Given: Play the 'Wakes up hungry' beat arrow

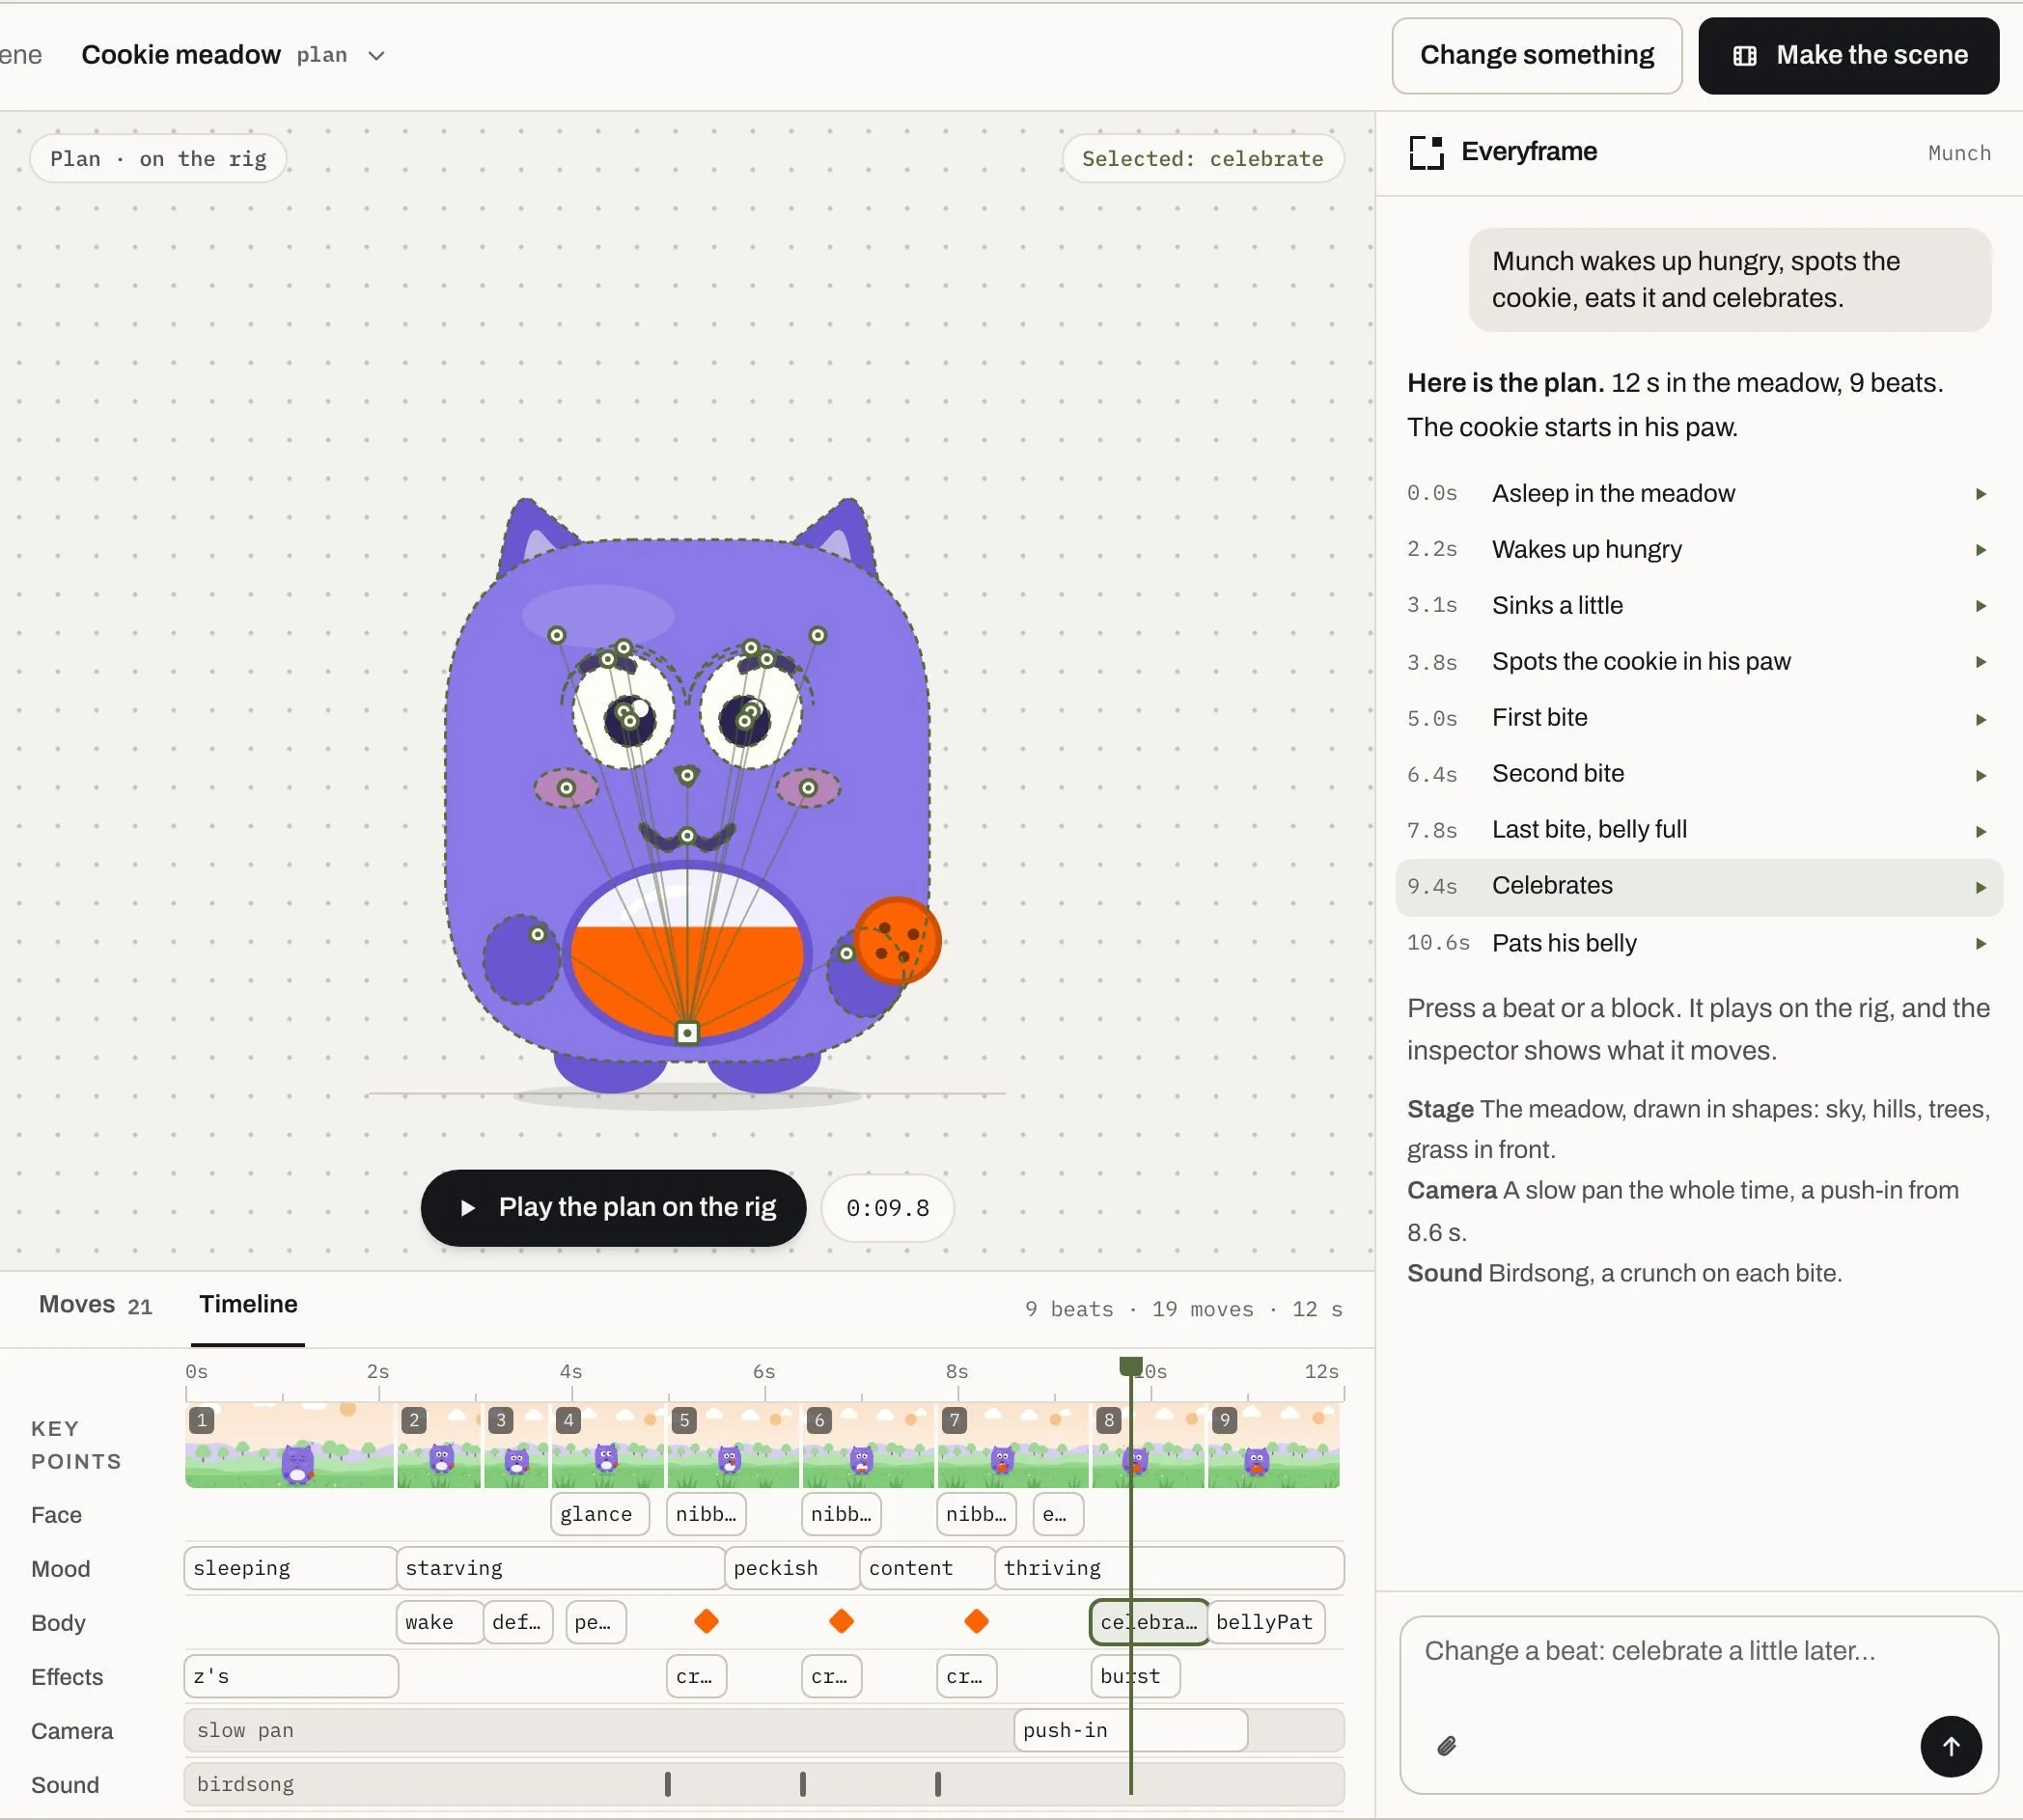Looking at the screenshot, I should click(1980, 550).
